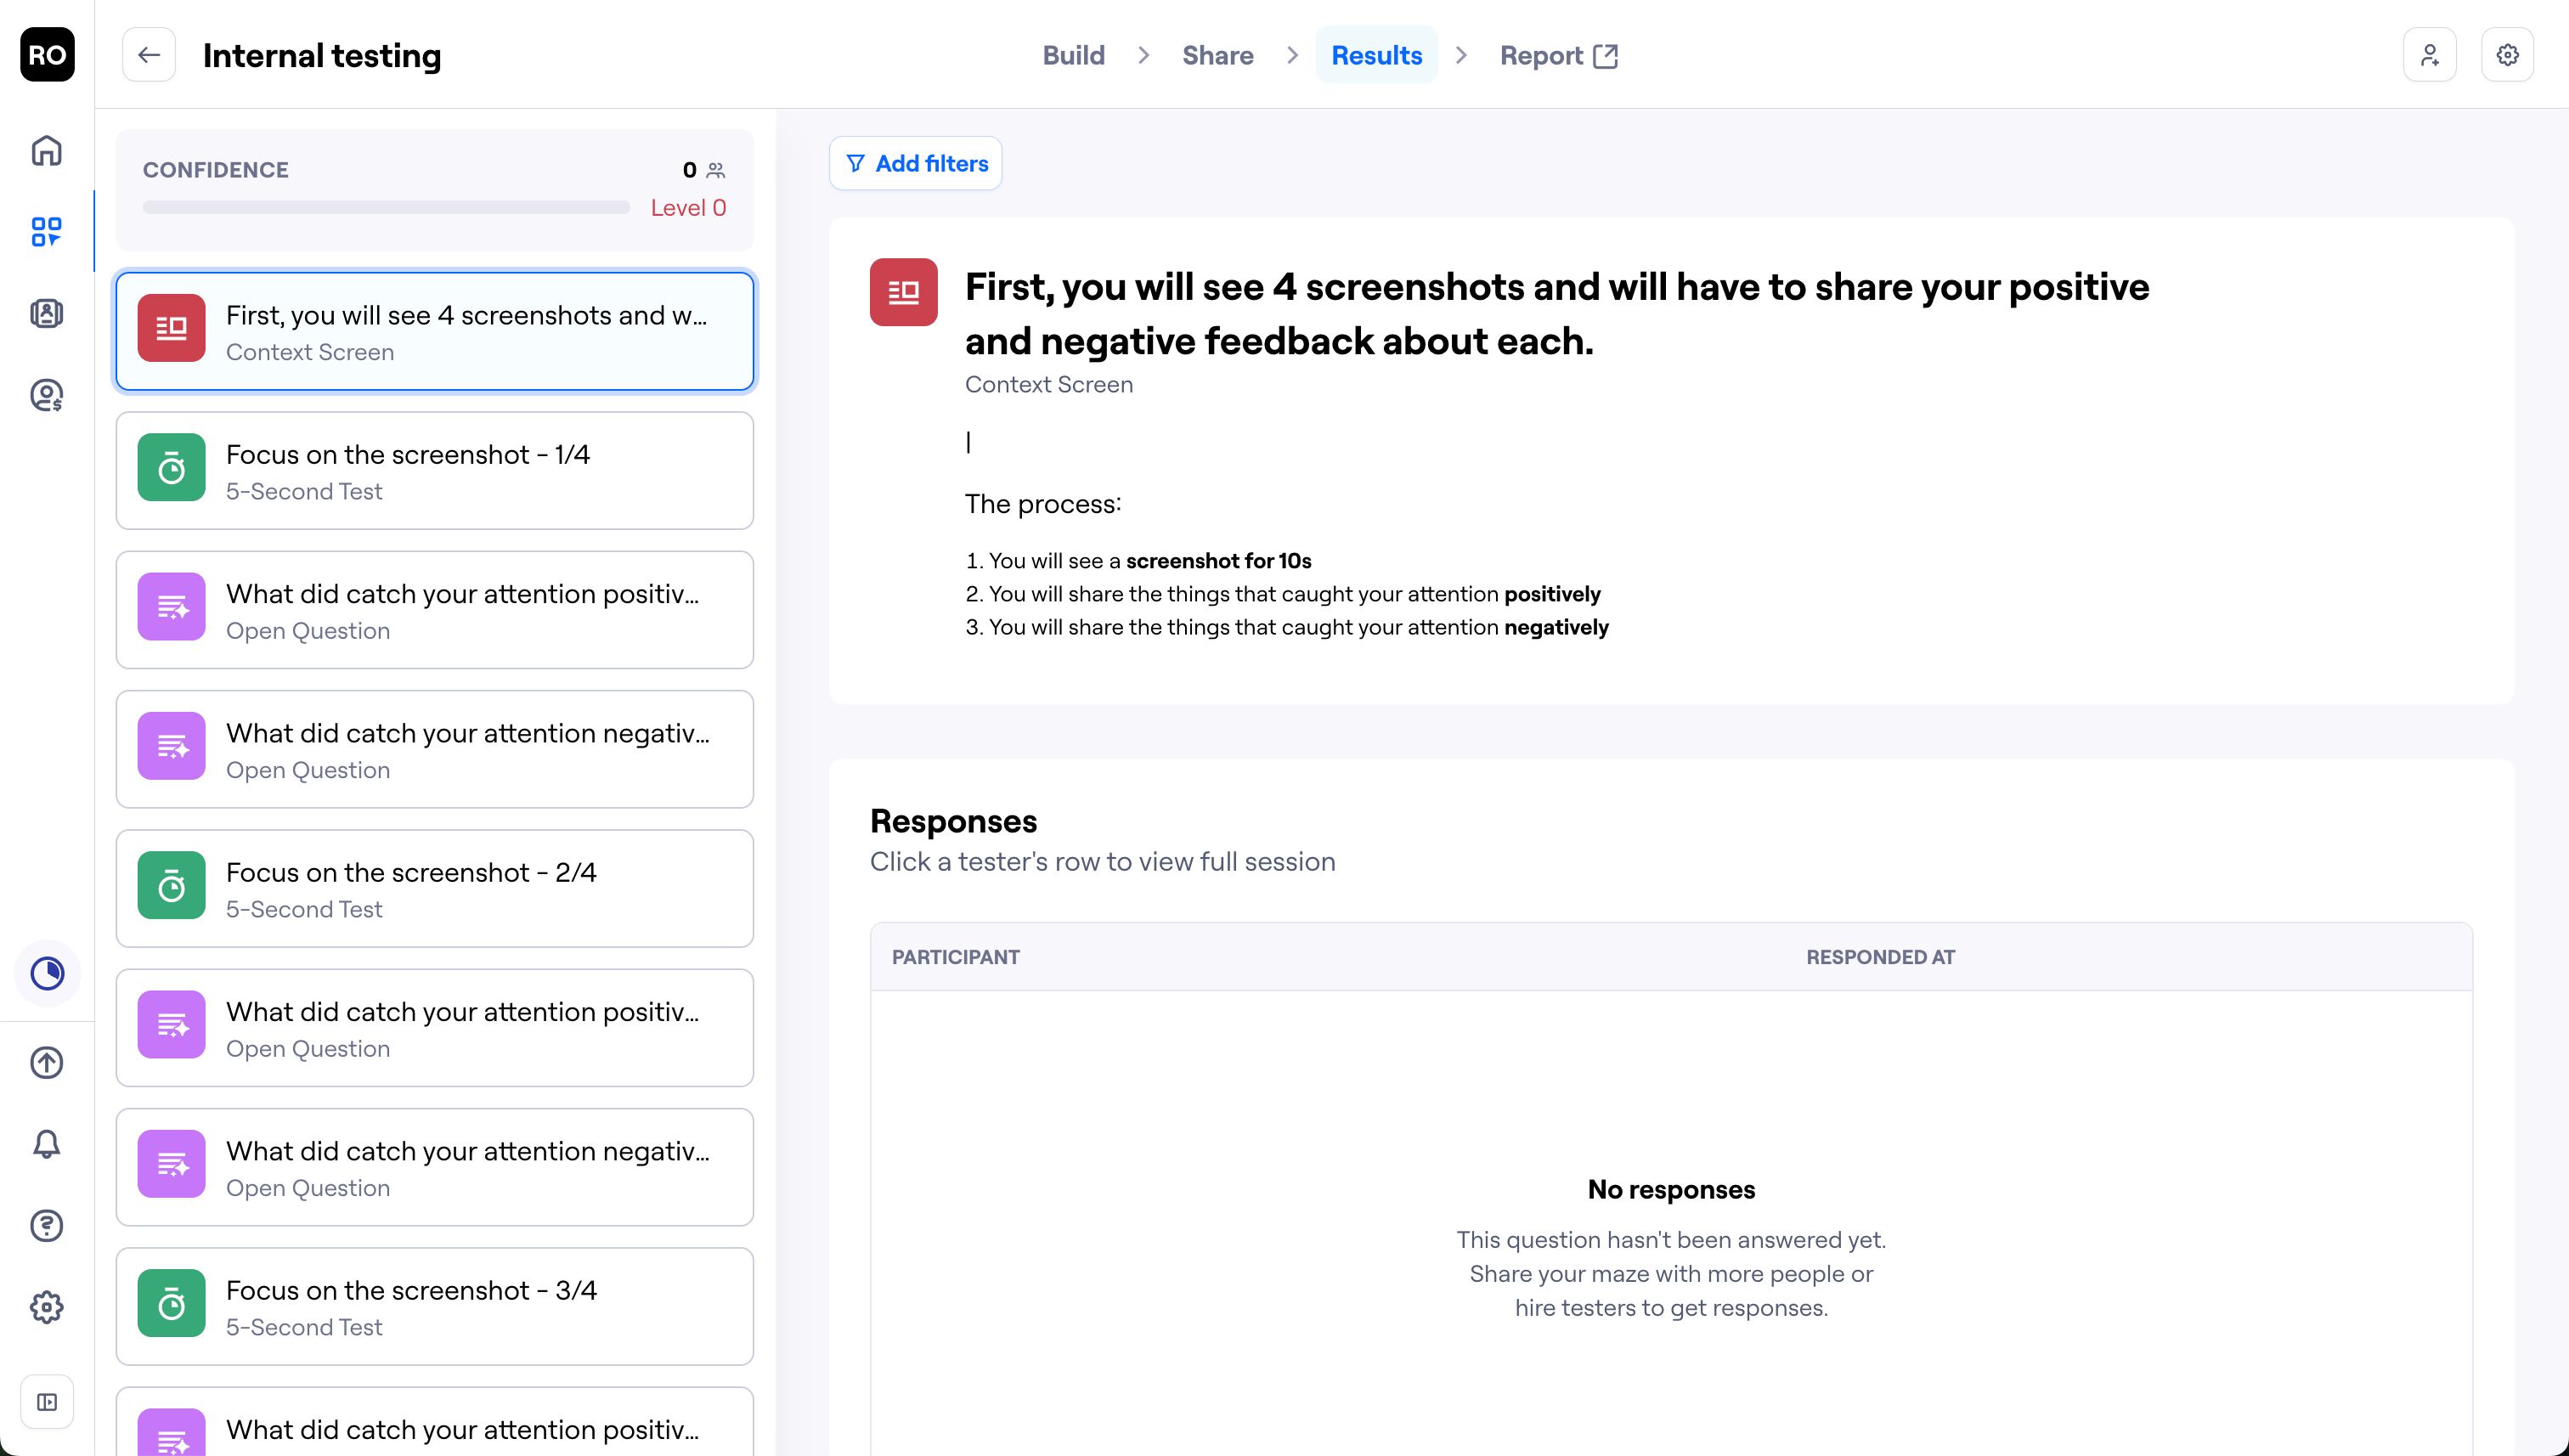Click "The process:" text
2569x1456 pixels.
(1043, 504)
